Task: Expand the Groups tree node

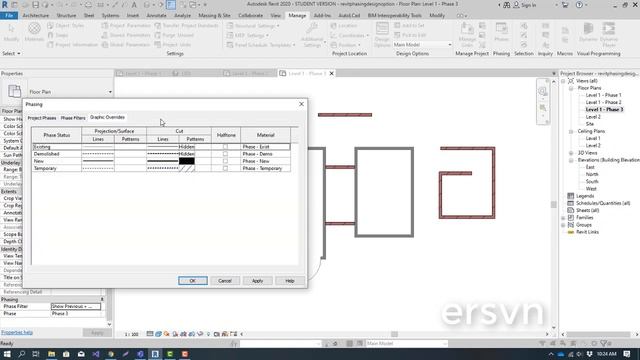Action: pos(563,225)
